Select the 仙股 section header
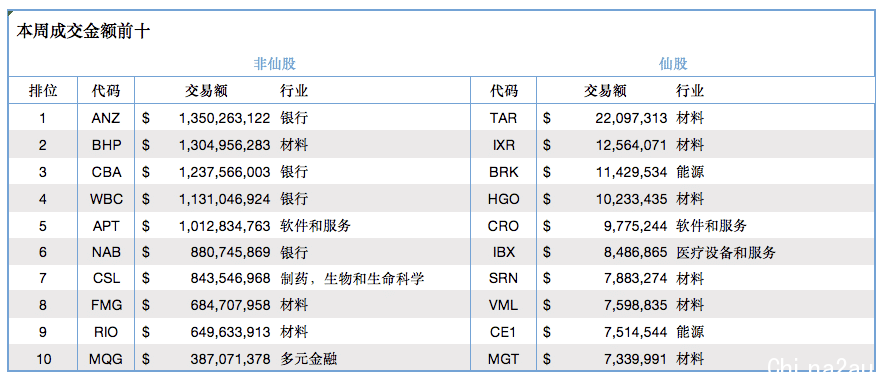 (673, 64)
